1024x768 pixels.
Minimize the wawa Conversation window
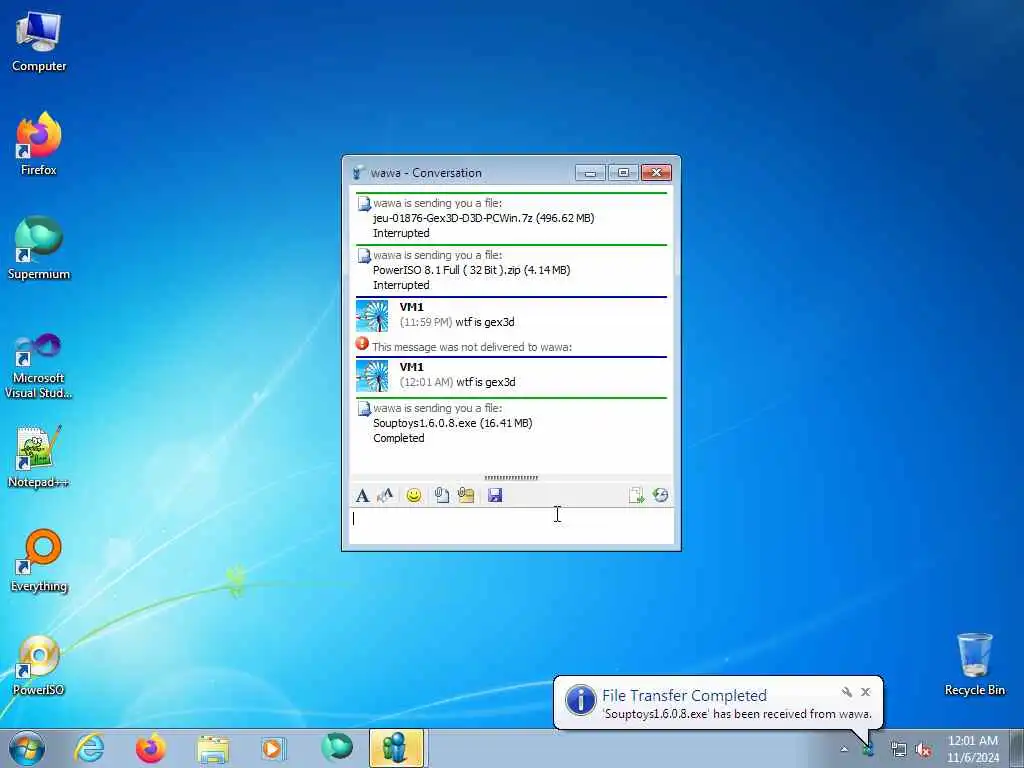tap(590, 173)
